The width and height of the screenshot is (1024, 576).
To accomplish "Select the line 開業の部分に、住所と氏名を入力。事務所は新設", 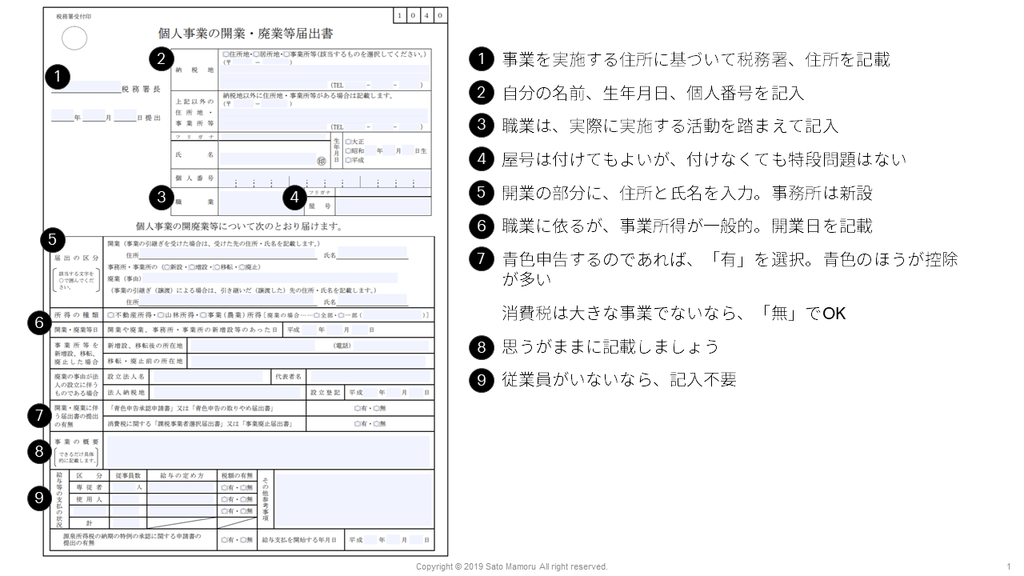I will pyautogui.click(x=687, y=193).
